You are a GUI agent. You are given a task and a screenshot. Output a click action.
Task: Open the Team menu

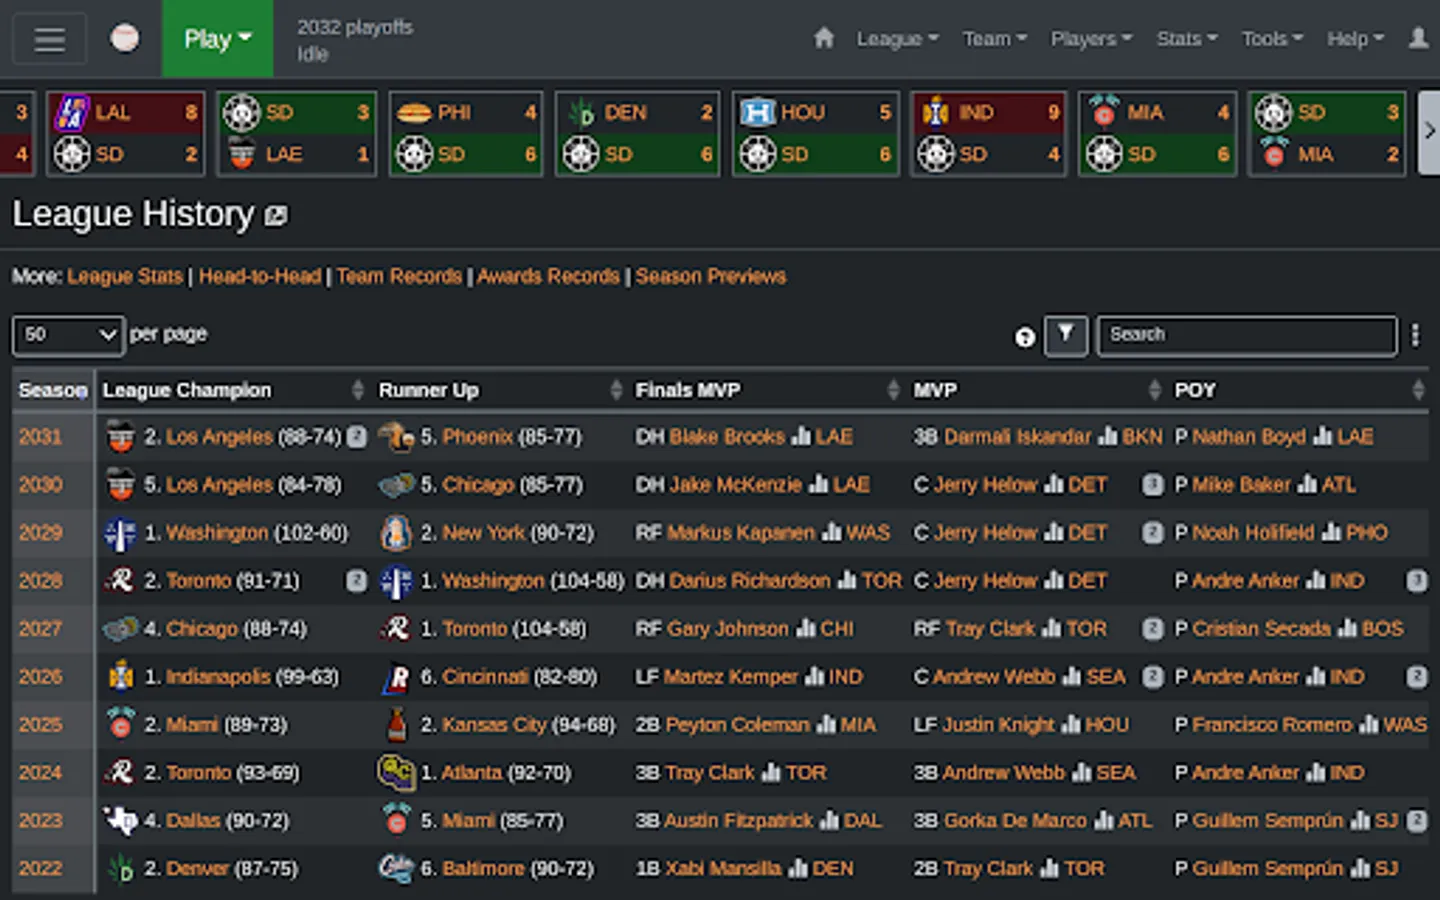point(994,39)
